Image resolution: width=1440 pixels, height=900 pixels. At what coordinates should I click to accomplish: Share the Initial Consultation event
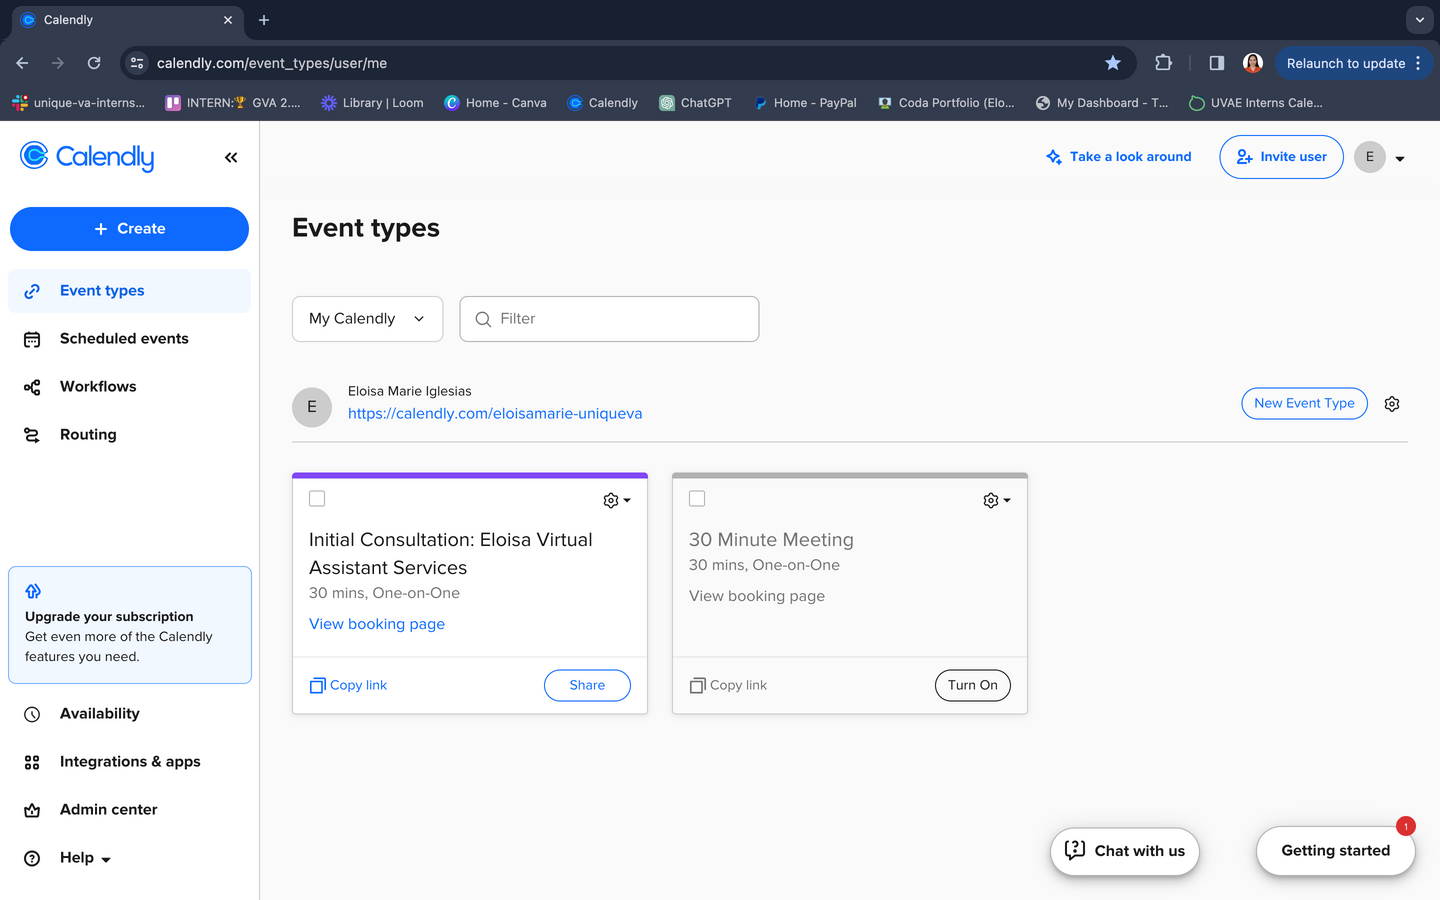(587, 685)
